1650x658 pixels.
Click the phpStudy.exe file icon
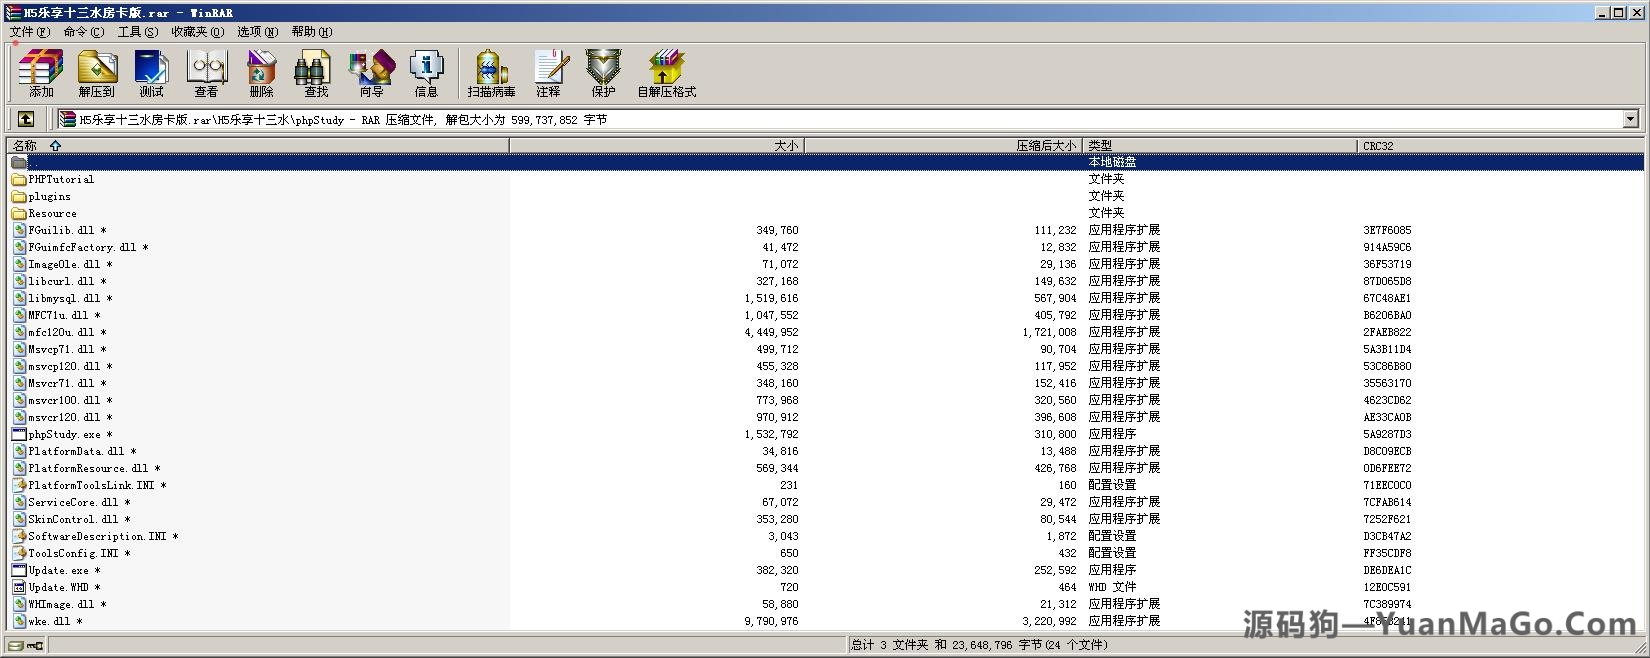click(19, 434)
